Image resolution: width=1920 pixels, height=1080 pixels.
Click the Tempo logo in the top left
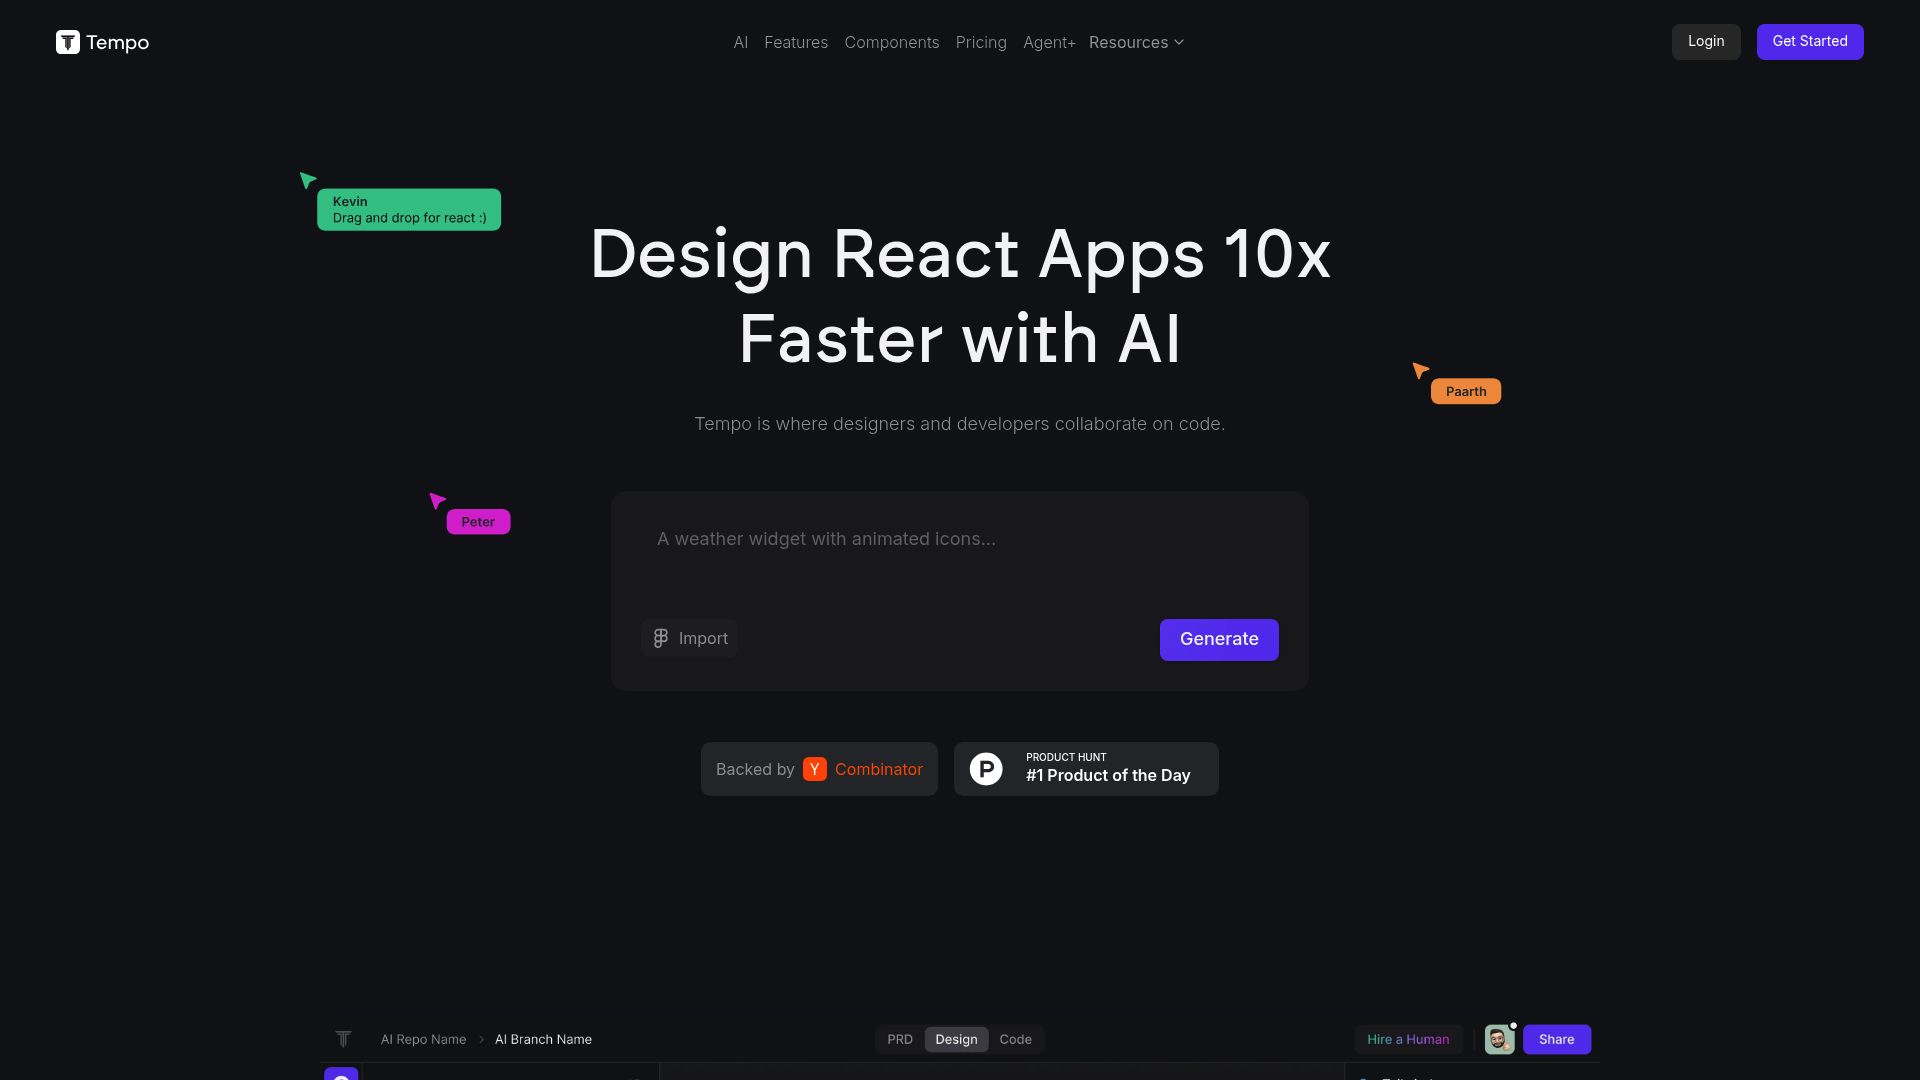tap(101, 42)
